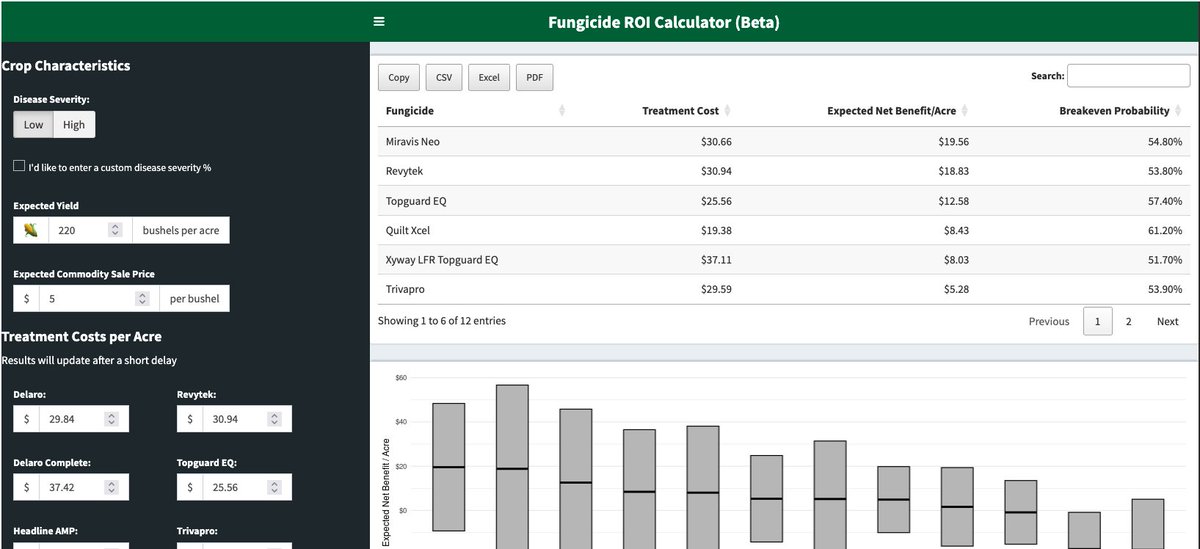Click the Quilt Xcel table row
Viewport: 1200px width, 549px height.
click(x=784, y=230)
